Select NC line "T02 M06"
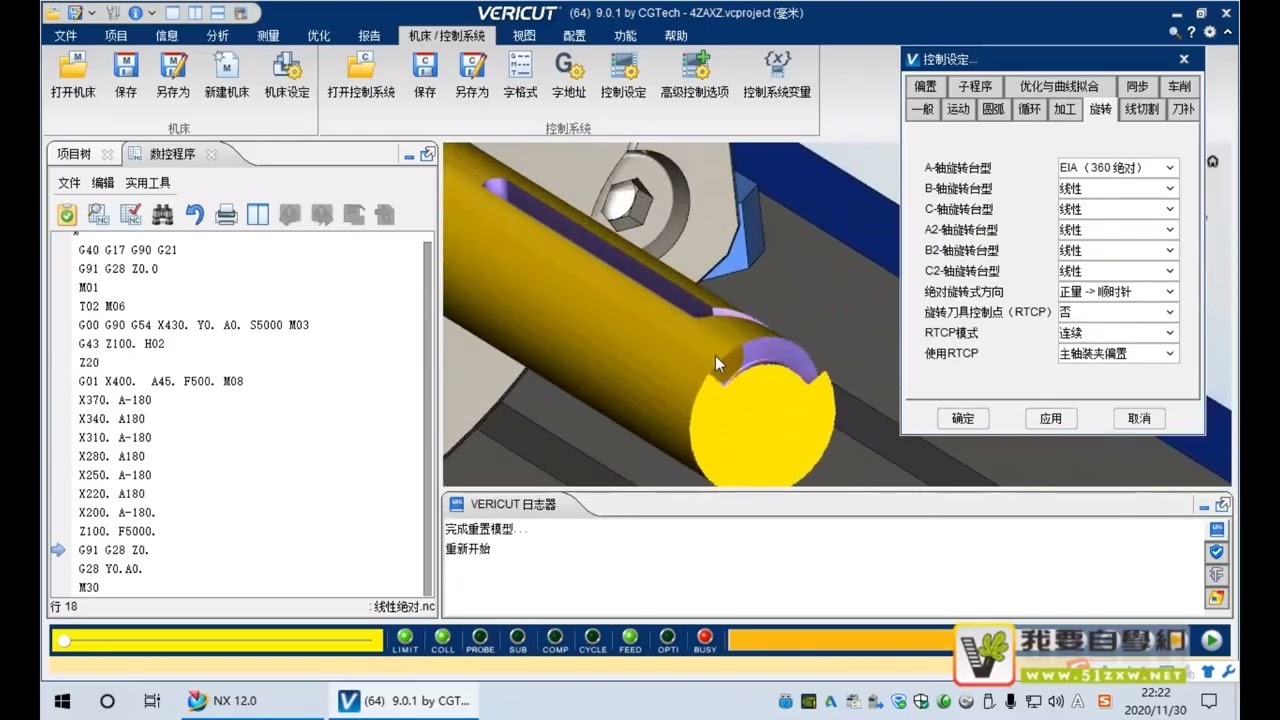This screenshot has width=1280, height=720. (x=102, y=306)
